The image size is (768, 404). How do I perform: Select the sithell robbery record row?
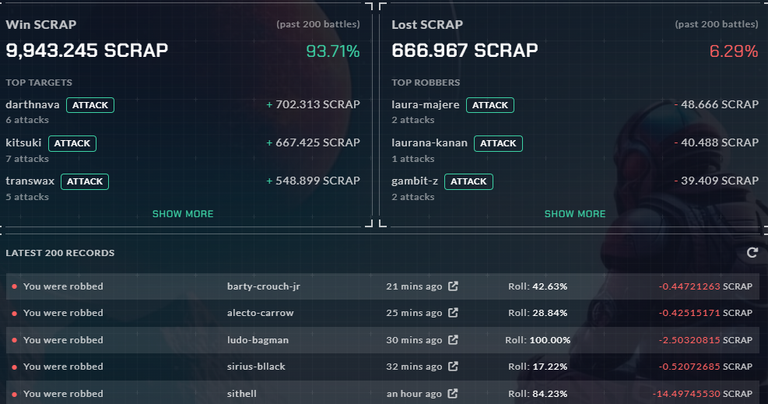383,393
